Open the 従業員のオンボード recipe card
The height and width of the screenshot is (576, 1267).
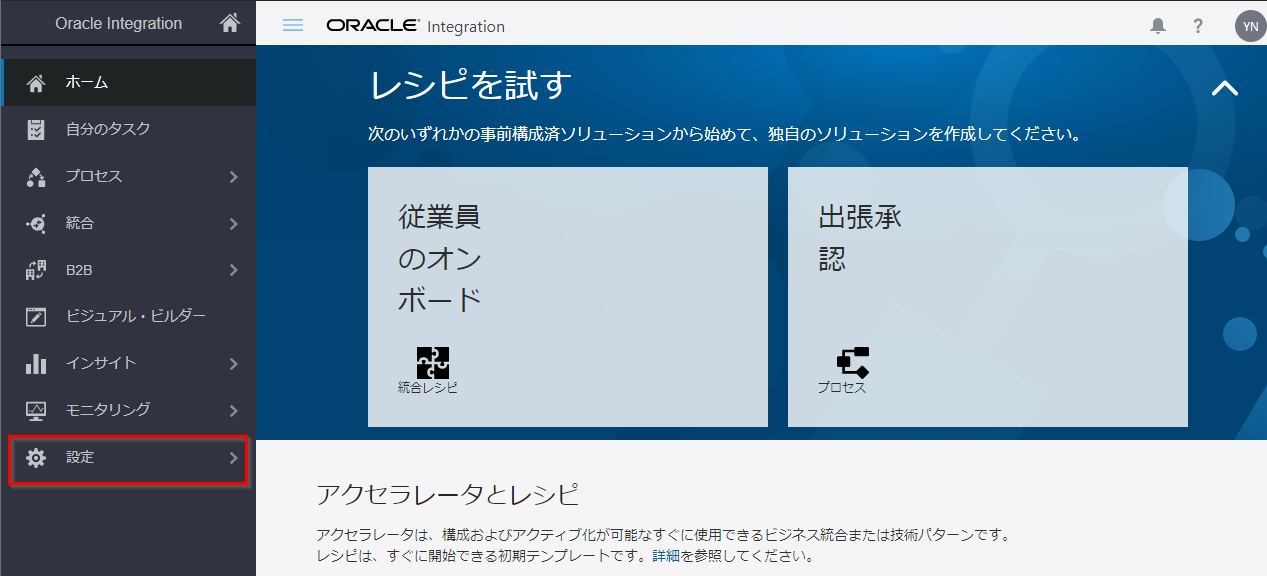click(567, 296)
